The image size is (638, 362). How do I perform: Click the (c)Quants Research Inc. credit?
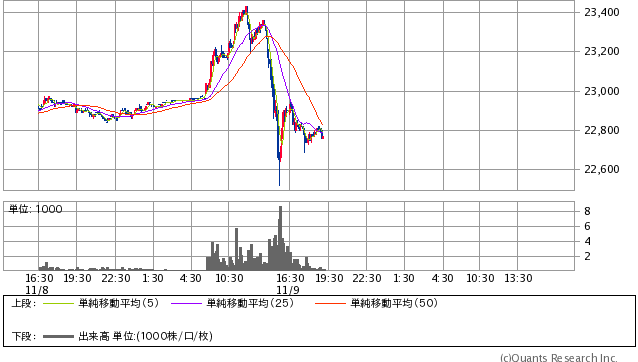coord(559,358)
